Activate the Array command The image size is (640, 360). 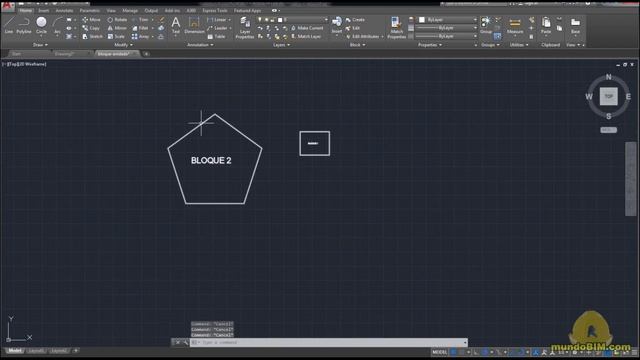(140, 36)
